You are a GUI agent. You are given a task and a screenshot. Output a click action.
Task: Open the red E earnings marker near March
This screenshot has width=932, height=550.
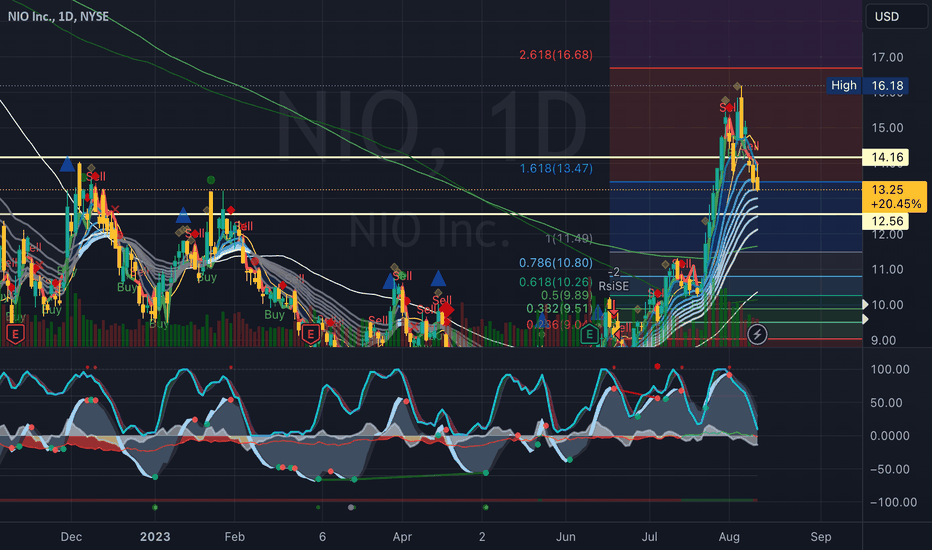click(x=310, y=334)
